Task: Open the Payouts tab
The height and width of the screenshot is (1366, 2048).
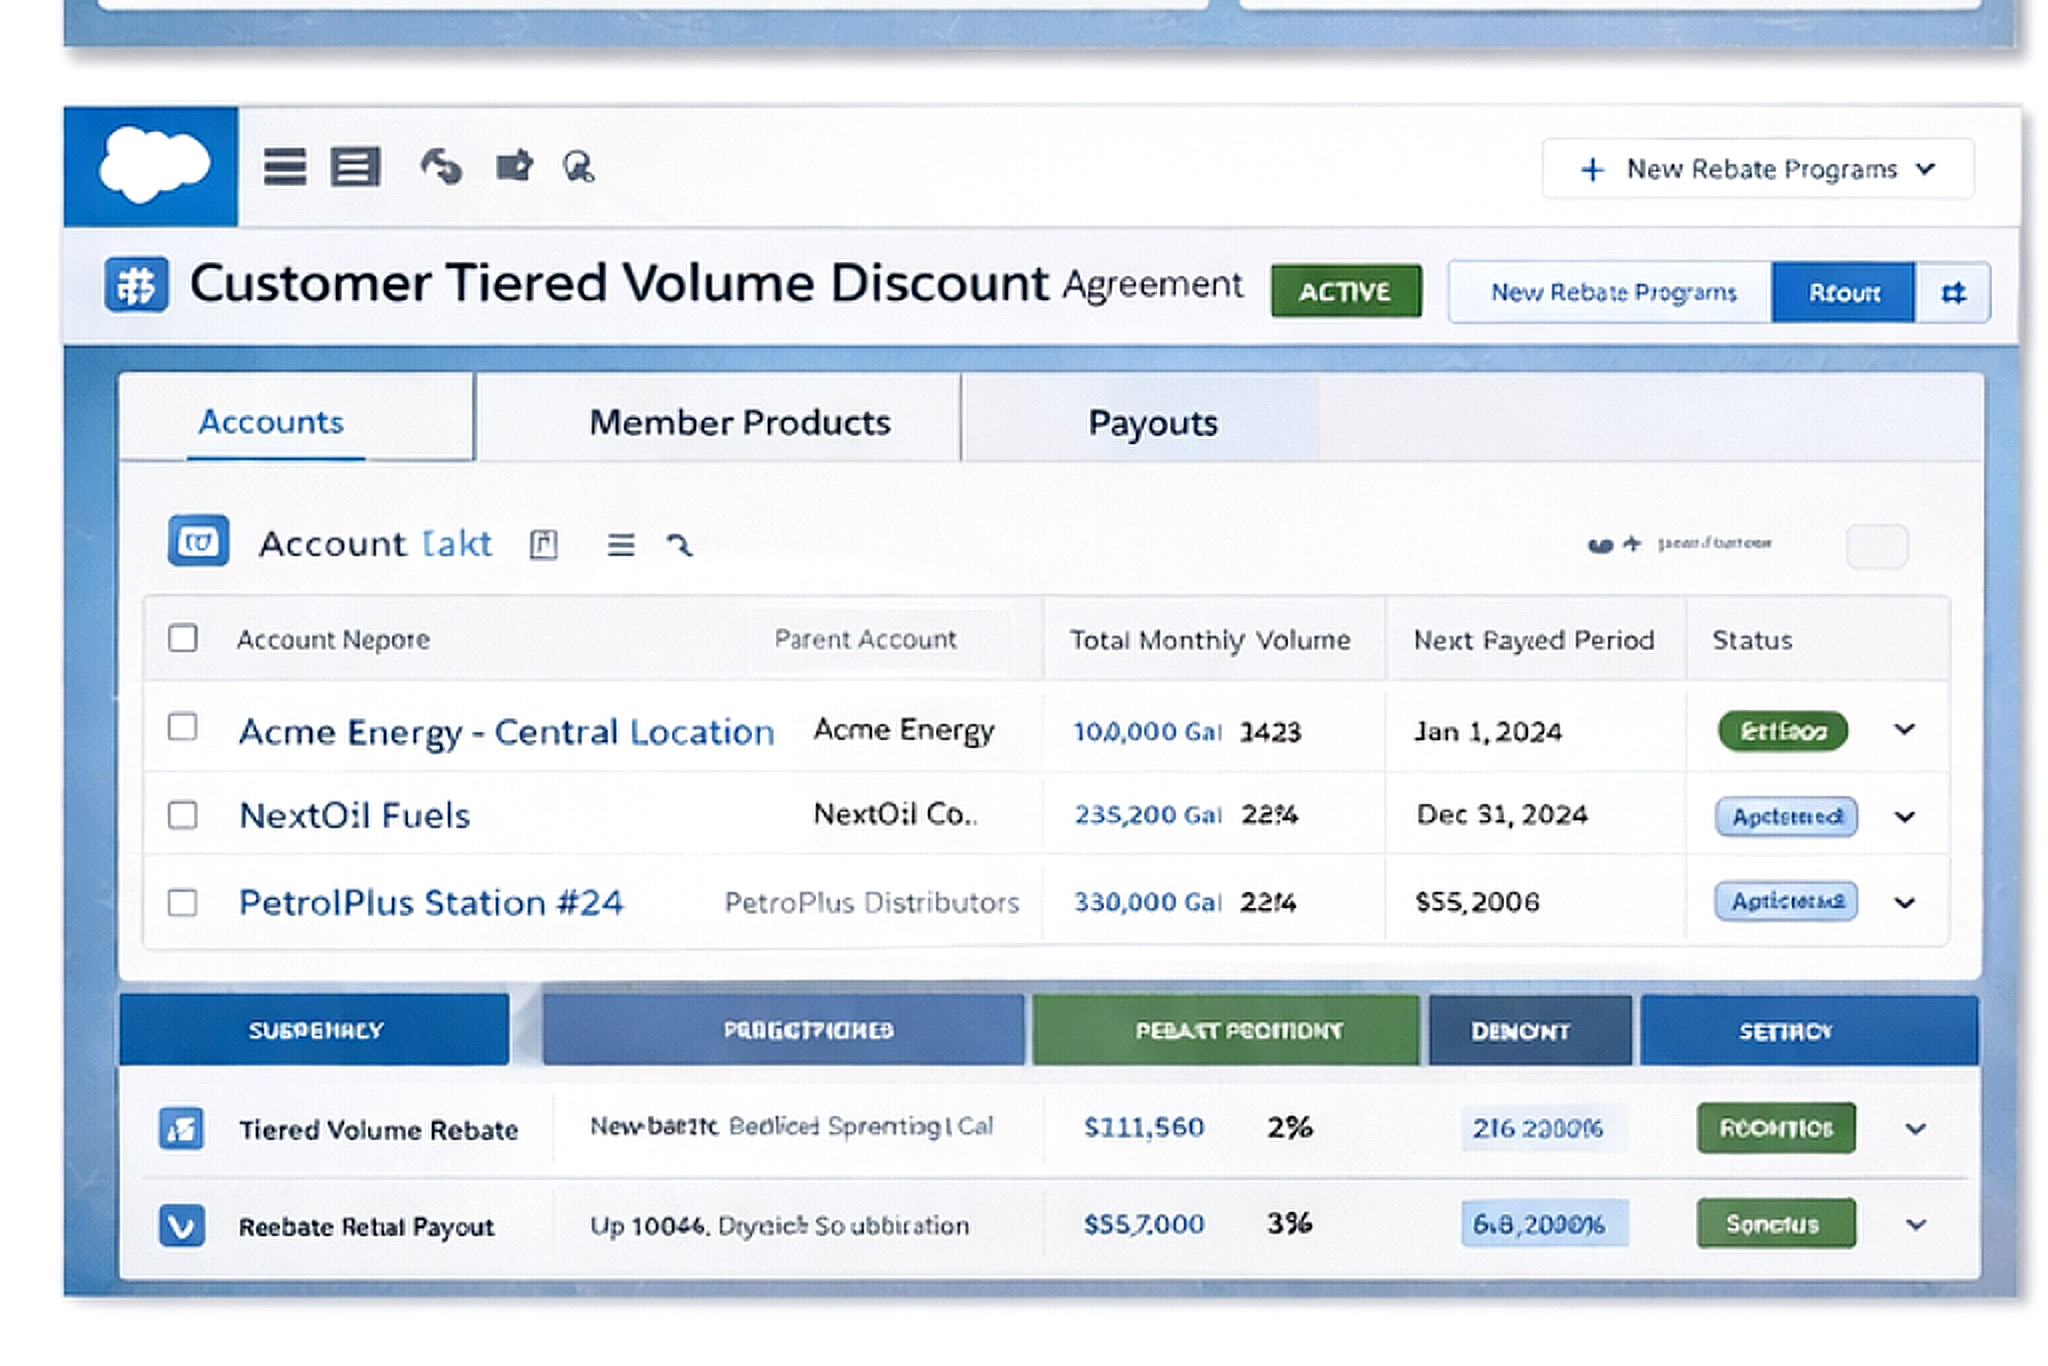Action: point(1152,422)
